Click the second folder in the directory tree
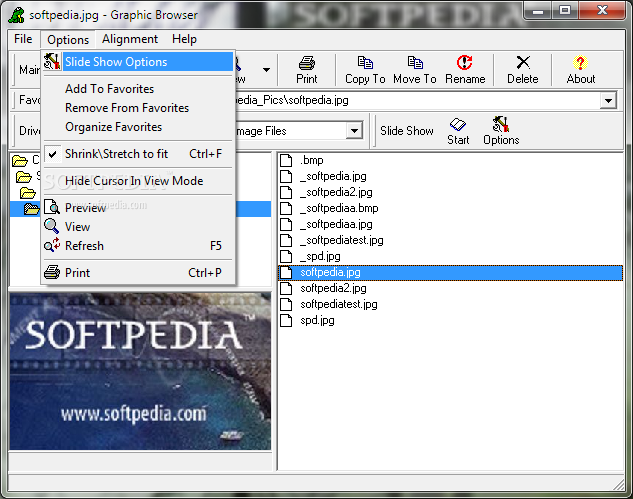Image resolution: width=633 pixels, height=499 pixels. point(23,177)
